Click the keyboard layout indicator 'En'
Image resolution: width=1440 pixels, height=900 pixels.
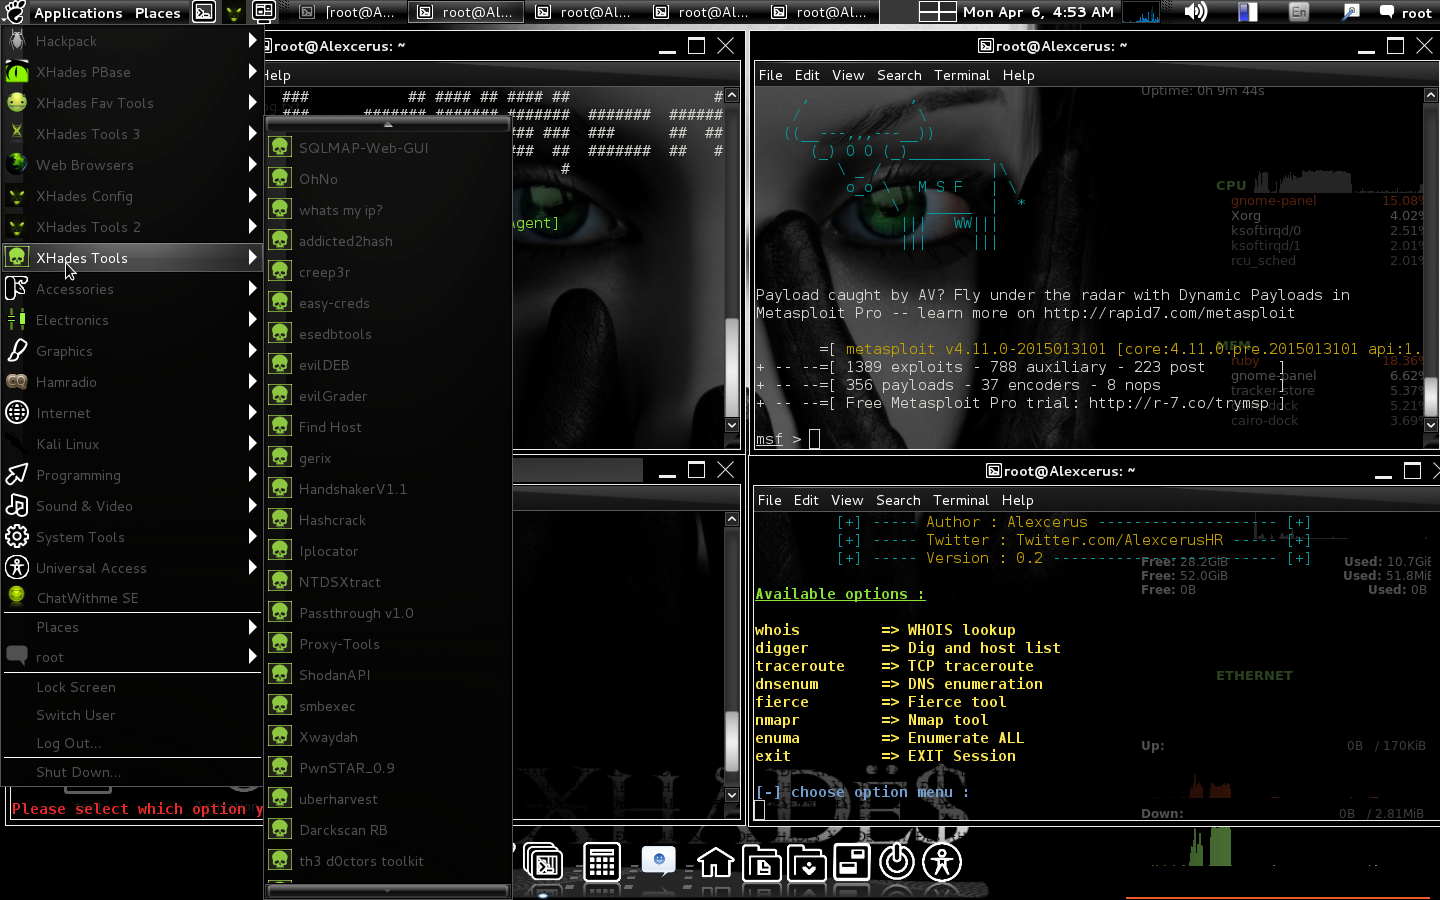pos(1299,12)
